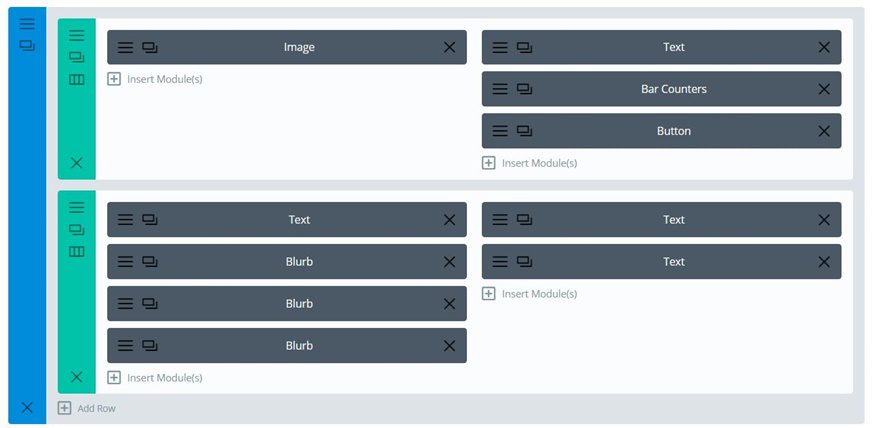Open the blue section settings menu icon
This screenshot has height=428, width=880.
(27, 23)
